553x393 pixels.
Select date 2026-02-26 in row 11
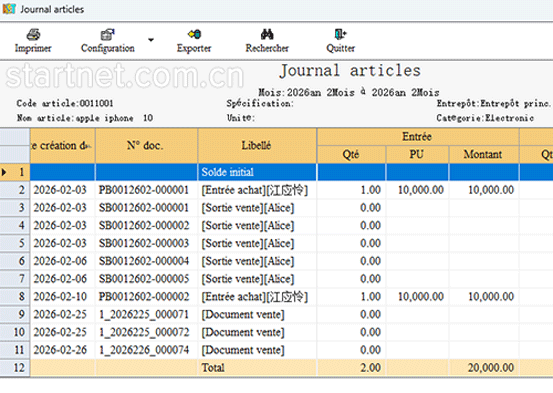pyautogui.click(x=62, y=350)
